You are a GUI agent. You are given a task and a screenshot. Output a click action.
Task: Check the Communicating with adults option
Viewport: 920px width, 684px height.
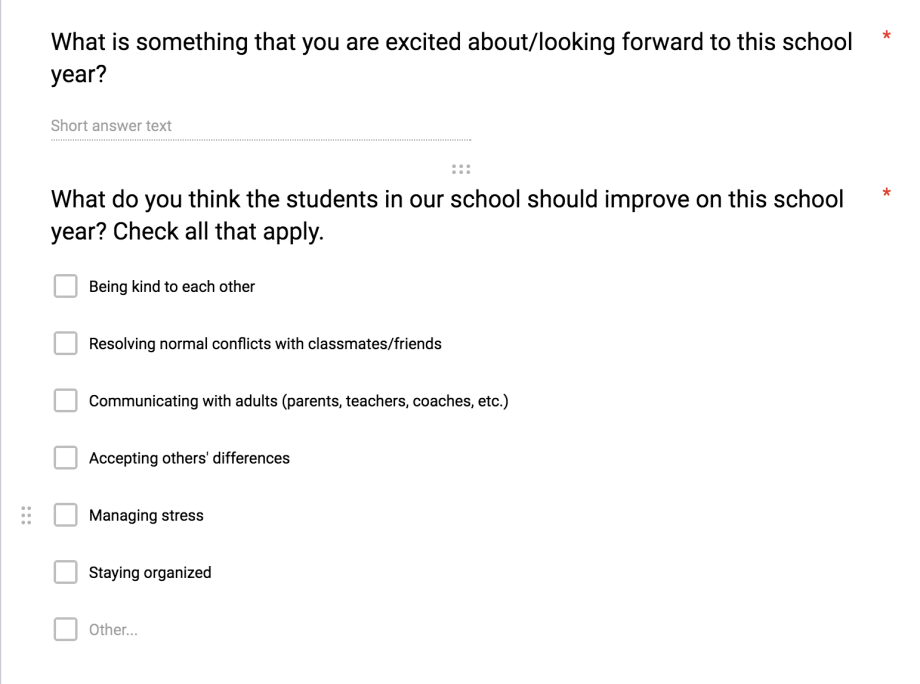65,400
